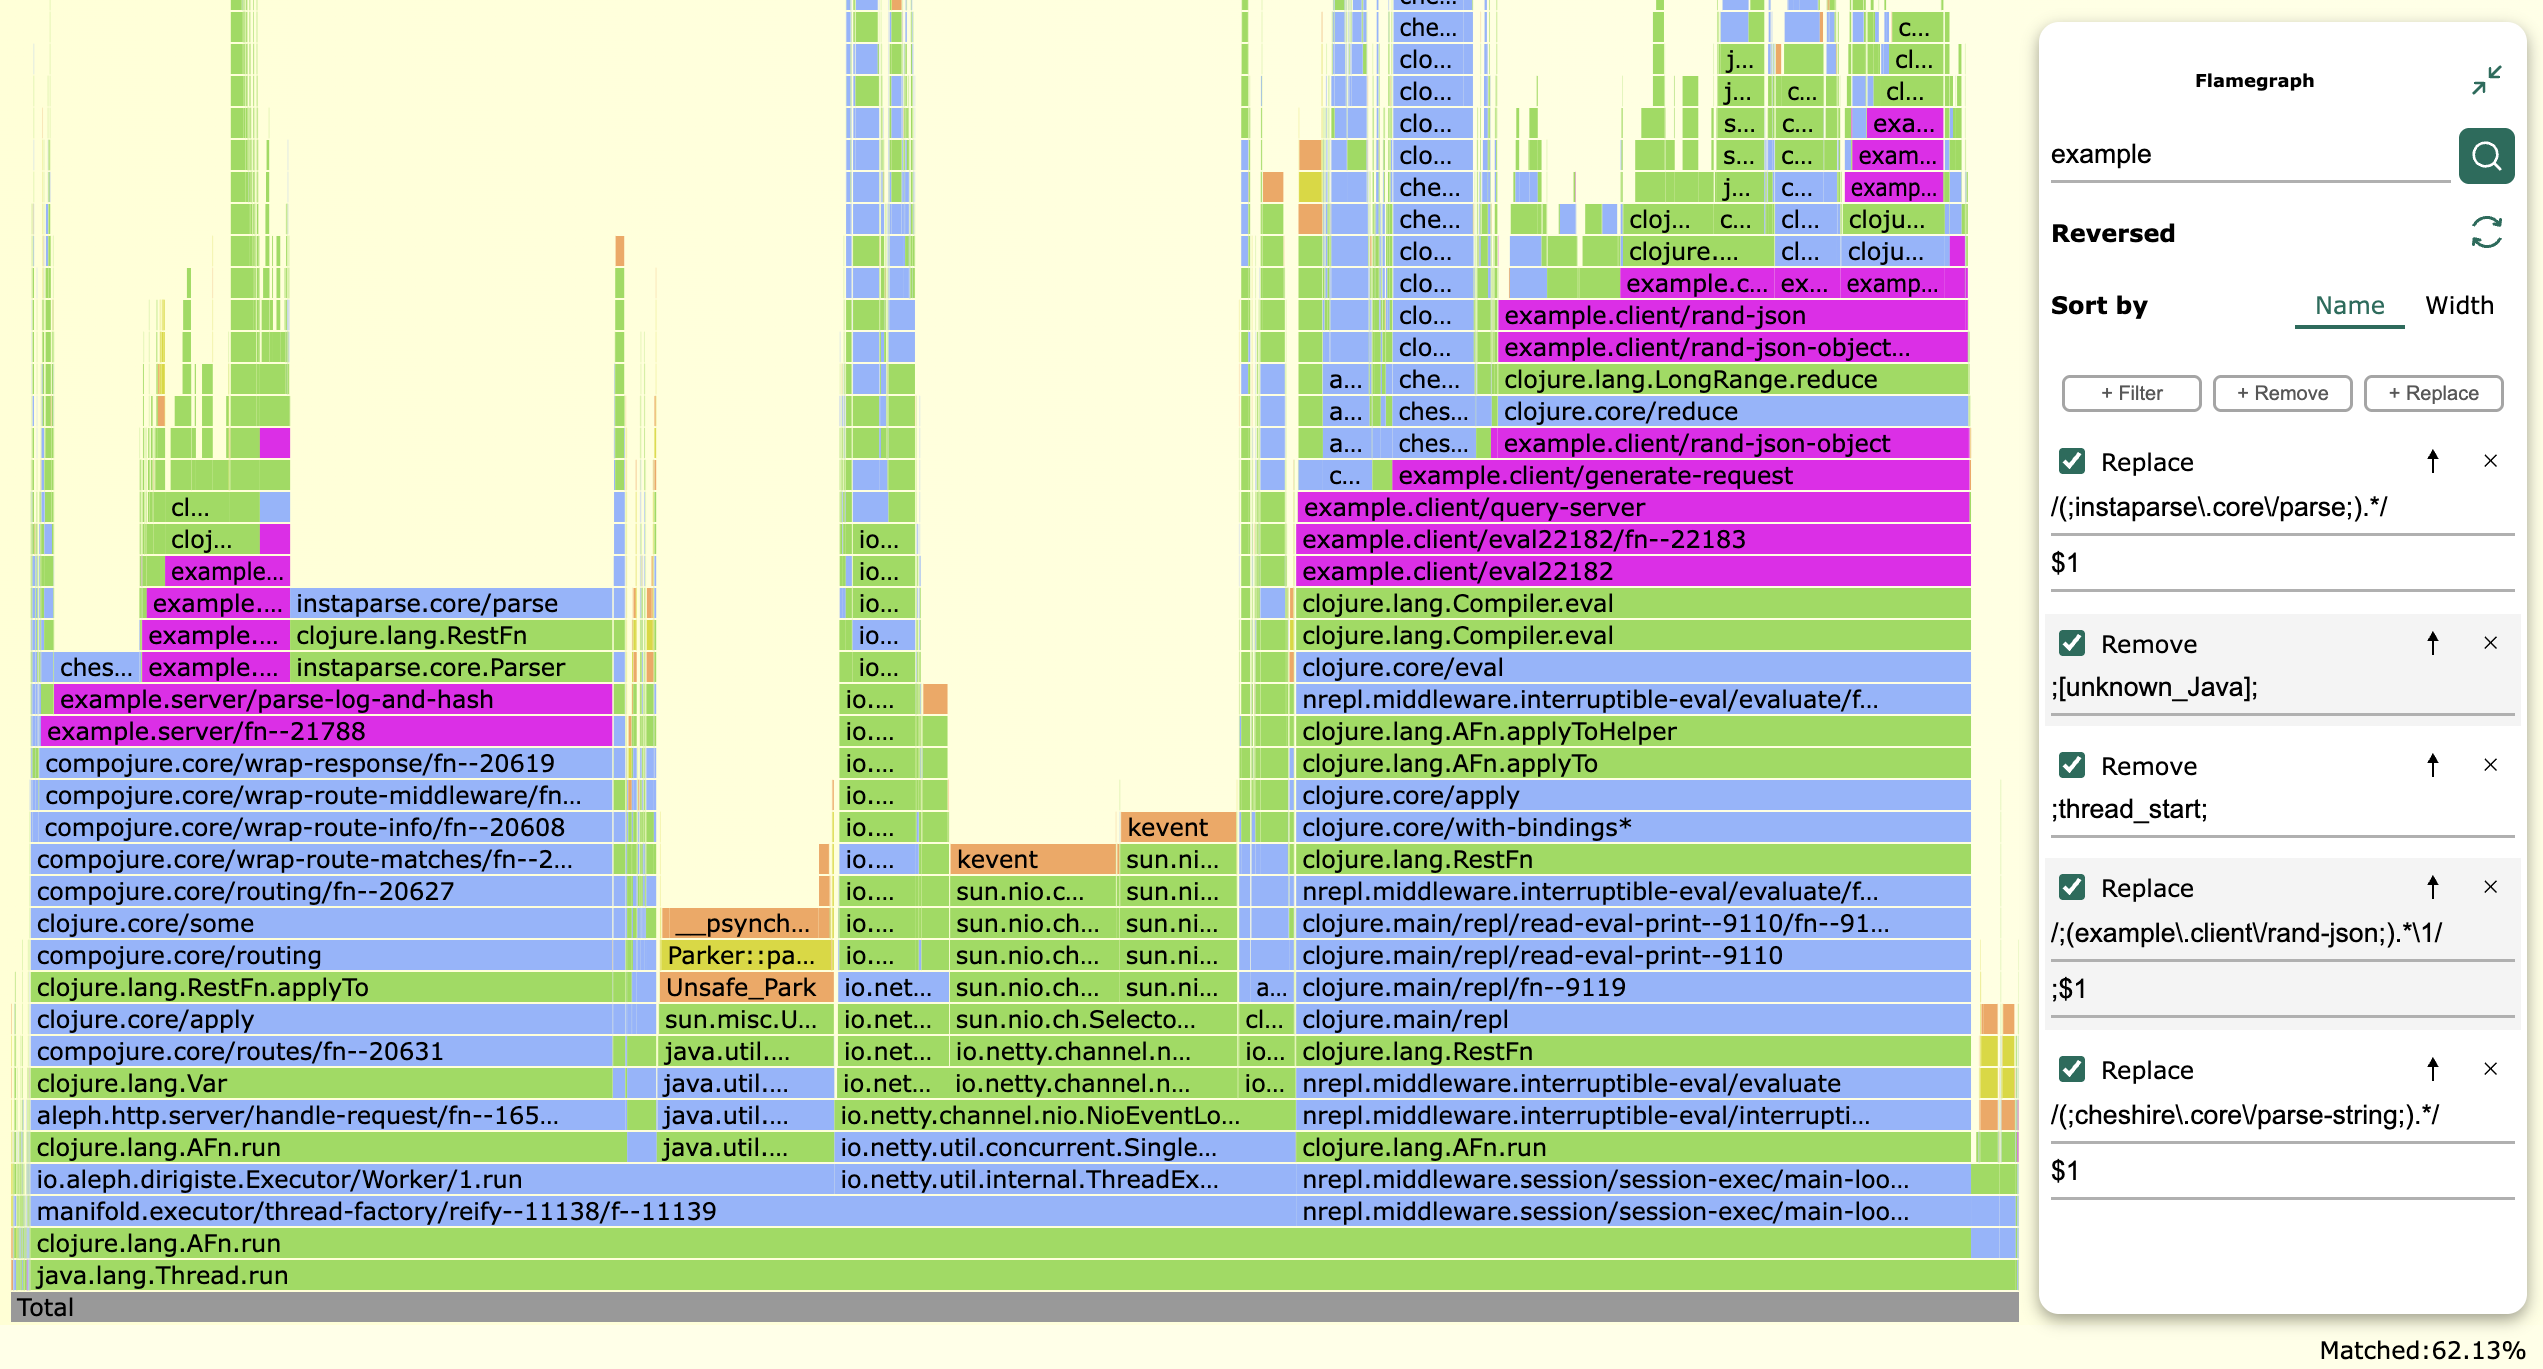Delete the thread_start Remove transform
Viewport: 2543px width, 1369px height.
tap(2490, 765)
